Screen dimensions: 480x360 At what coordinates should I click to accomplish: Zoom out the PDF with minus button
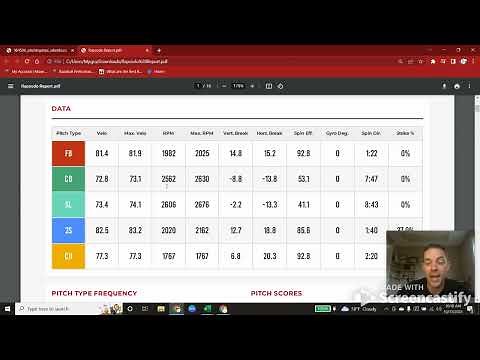tap(224, 86)
